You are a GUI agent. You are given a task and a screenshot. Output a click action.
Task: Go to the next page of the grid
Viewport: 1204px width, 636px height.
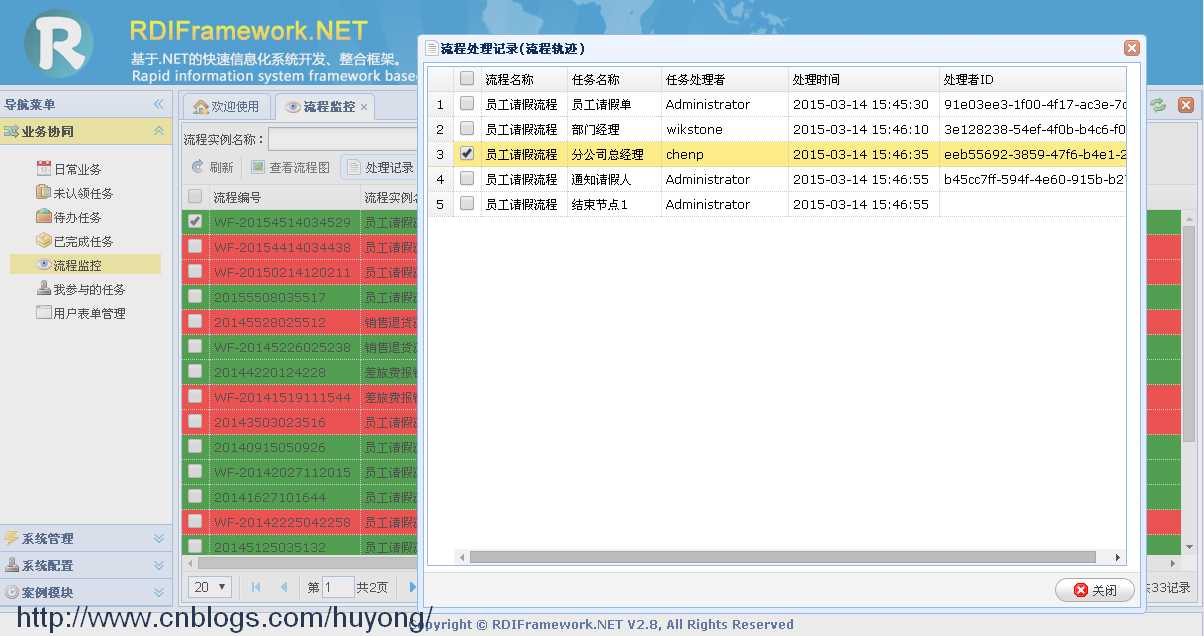(412, 587)
